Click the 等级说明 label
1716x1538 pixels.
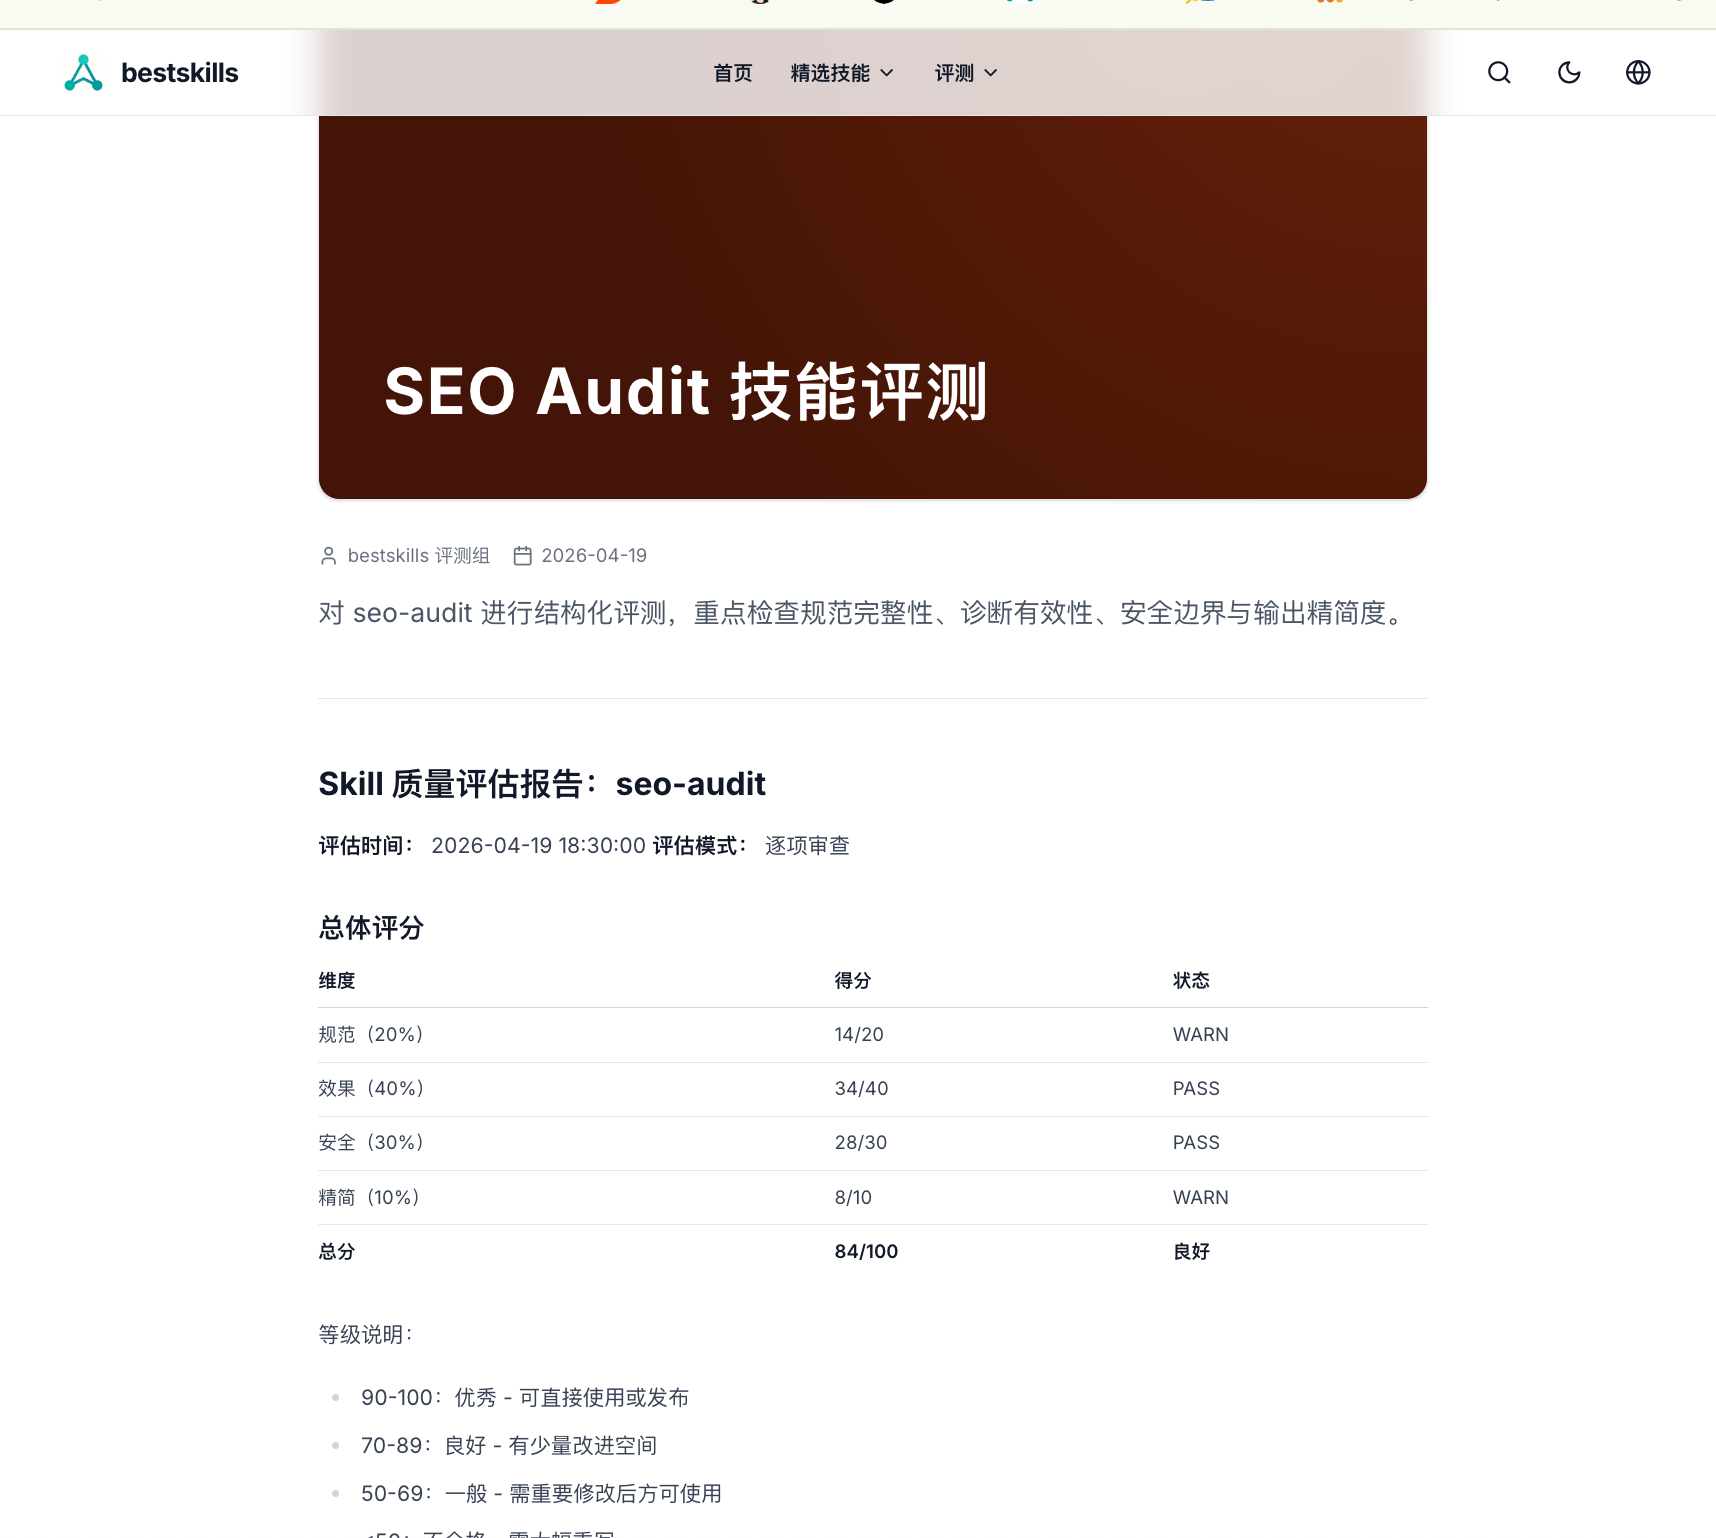pos(366,1335)
